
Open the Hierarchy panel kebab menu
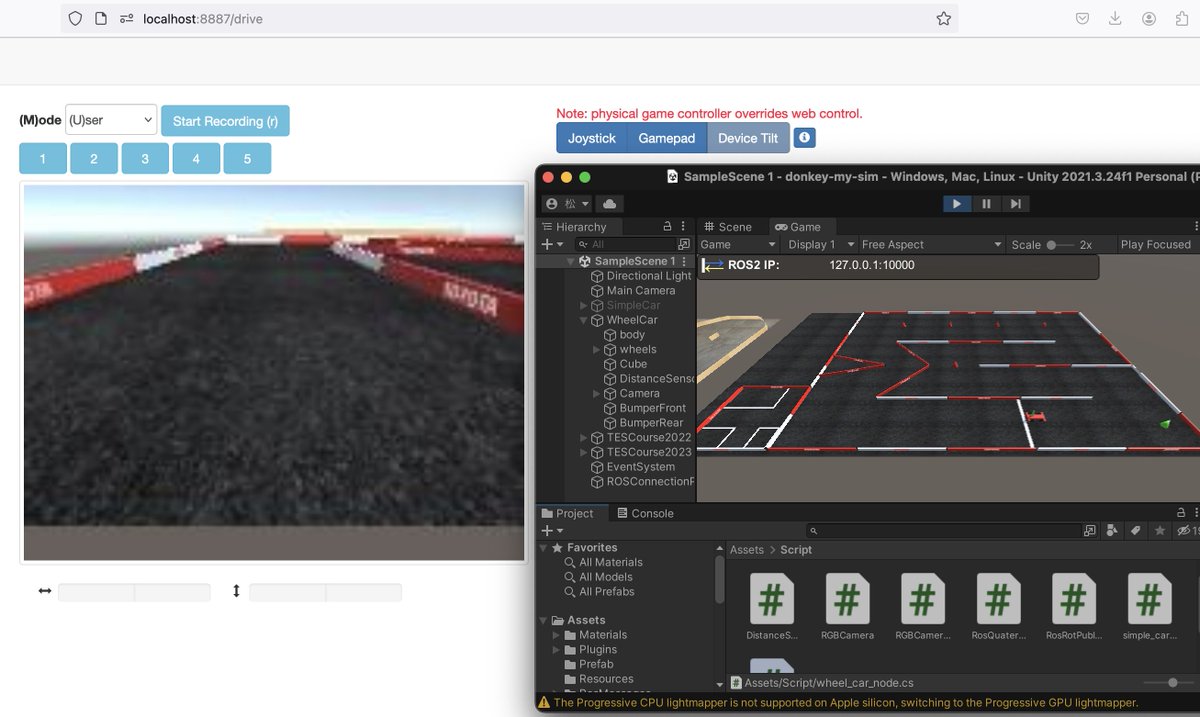click(x=684, y=227)
